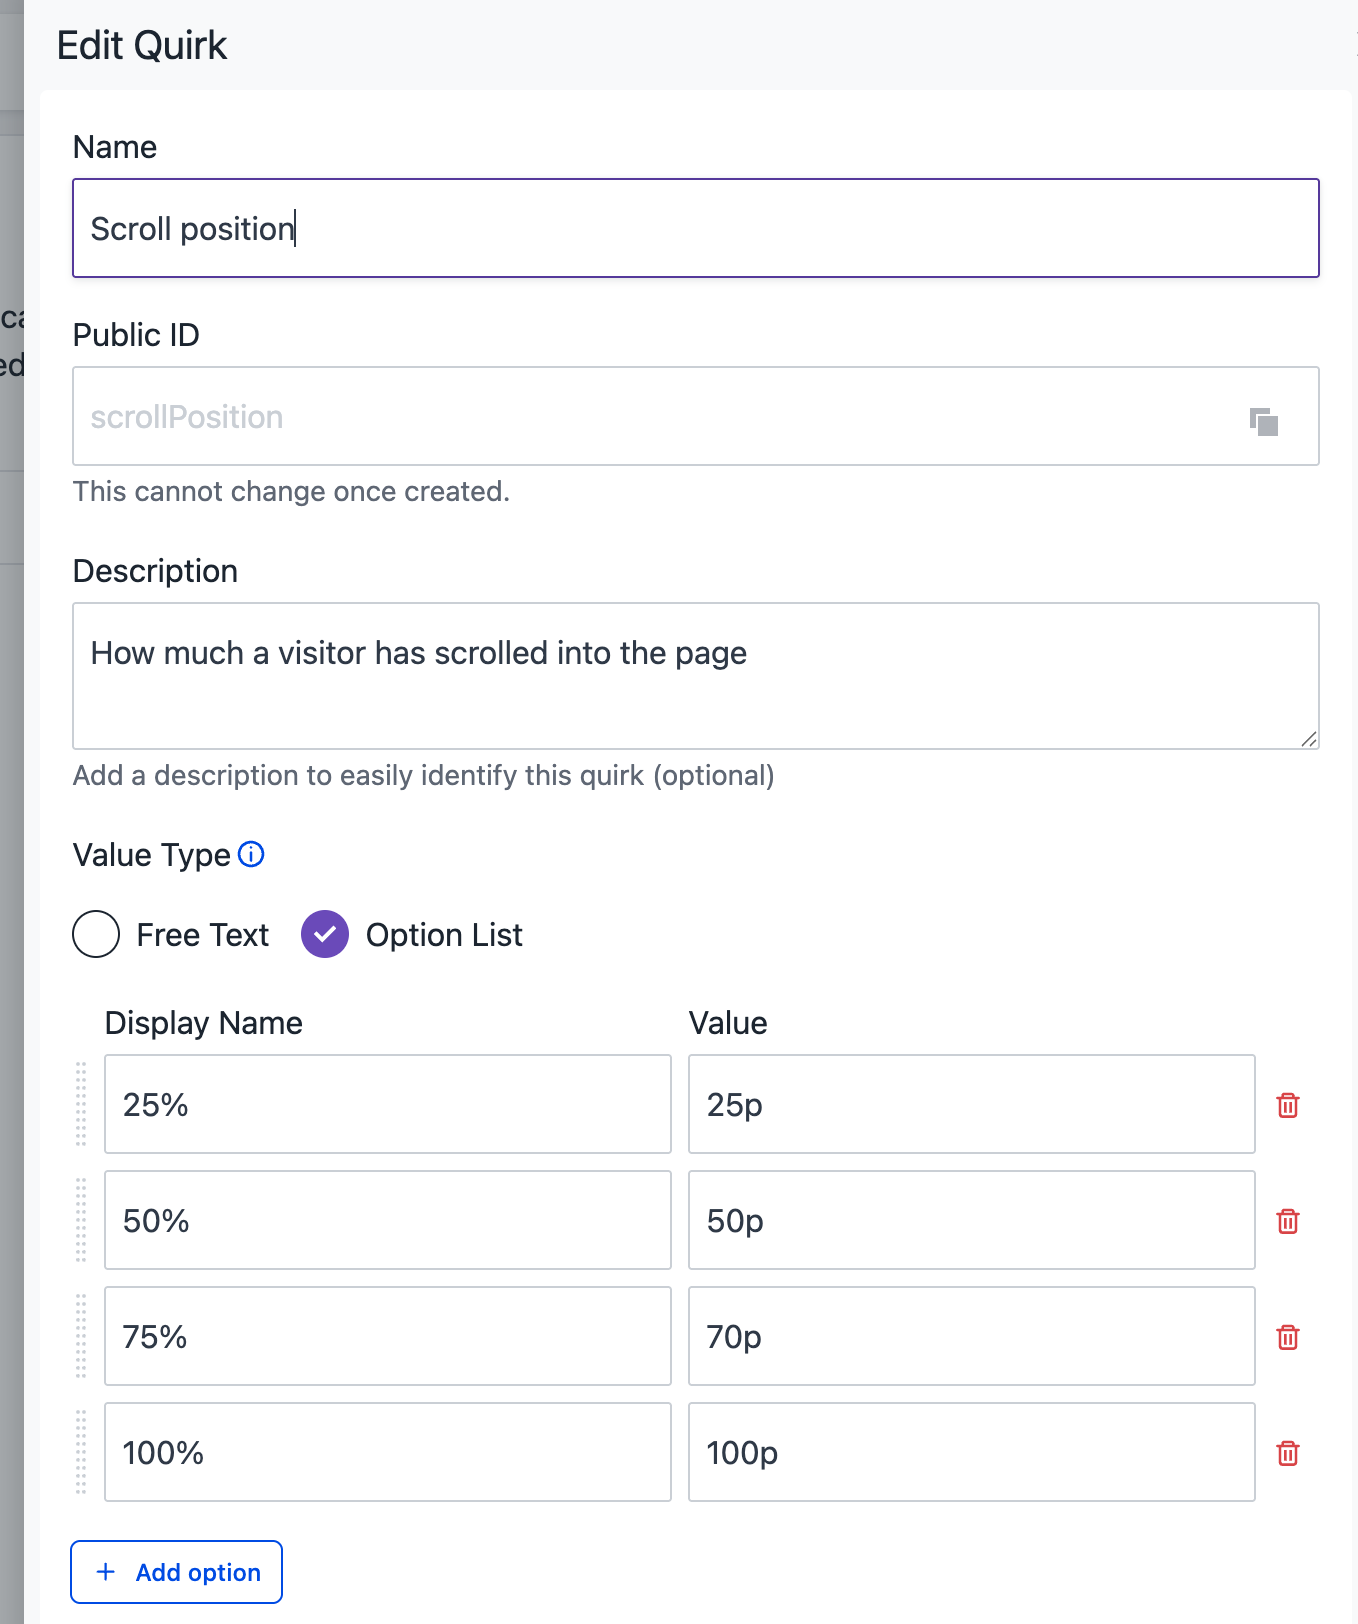Edit the 70p value field
The width and height of the screenshot is (1358, 1624).
[x=971, y=1336]
